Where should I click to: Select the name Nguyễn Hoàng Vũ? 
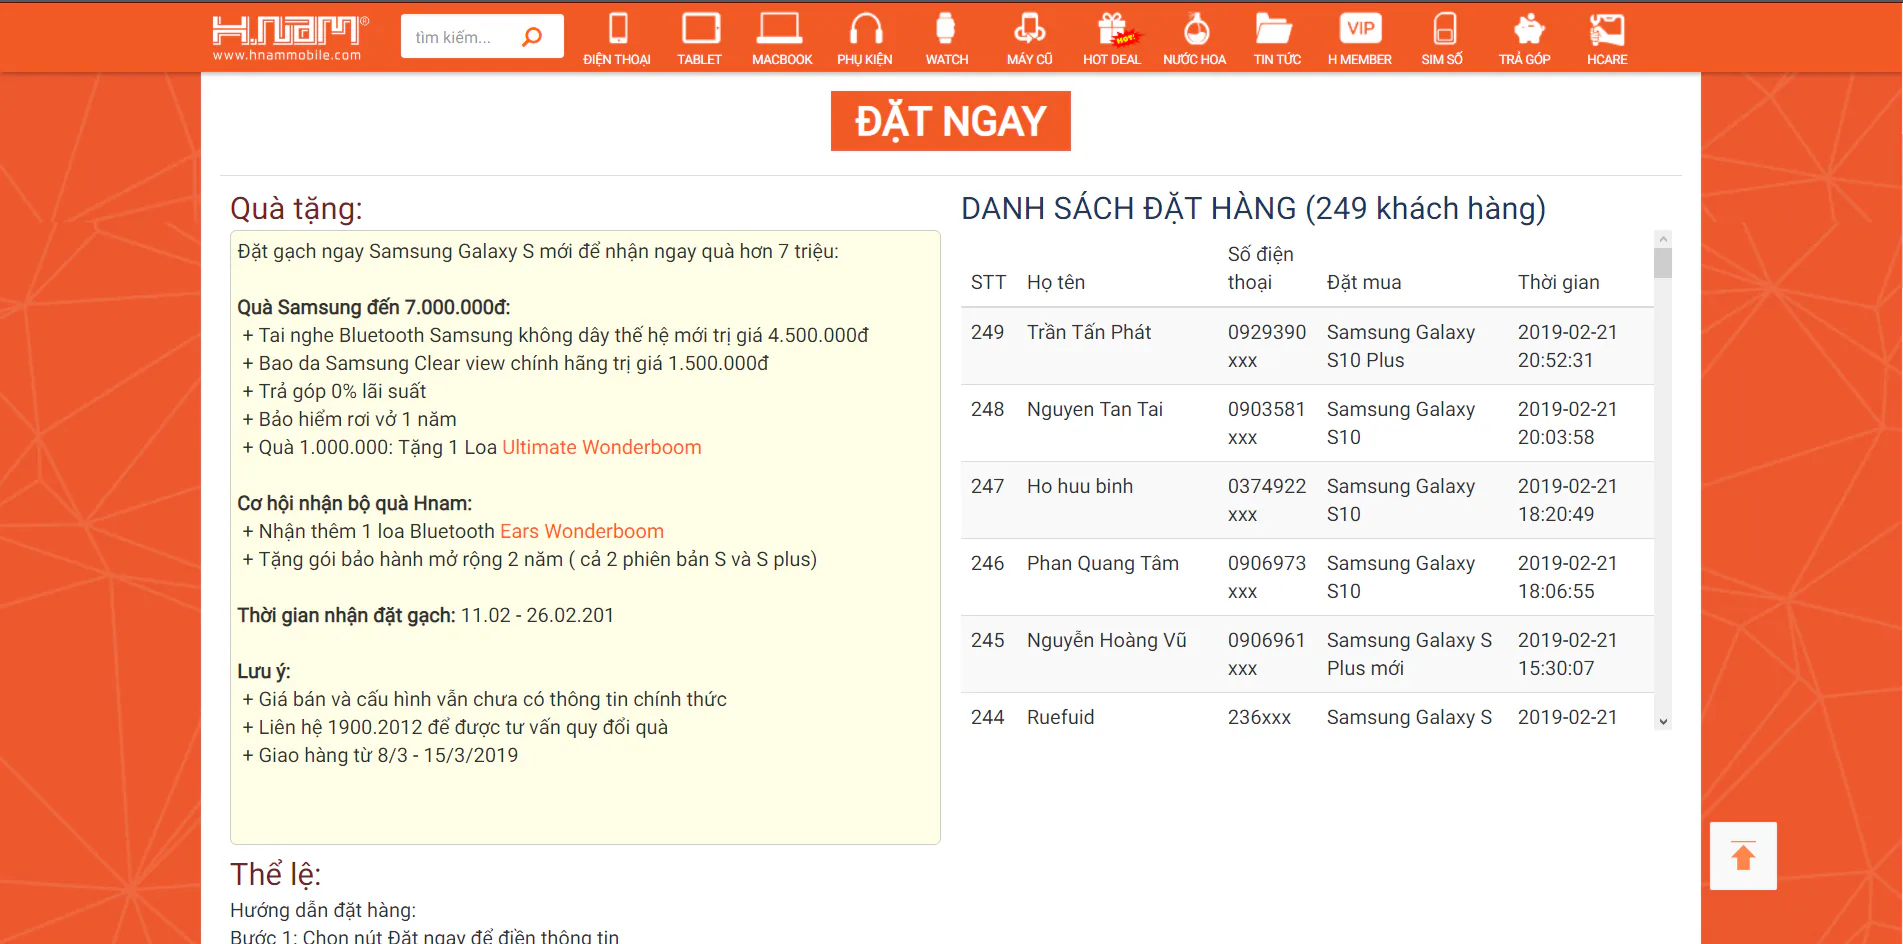(x=1107, y=640)
